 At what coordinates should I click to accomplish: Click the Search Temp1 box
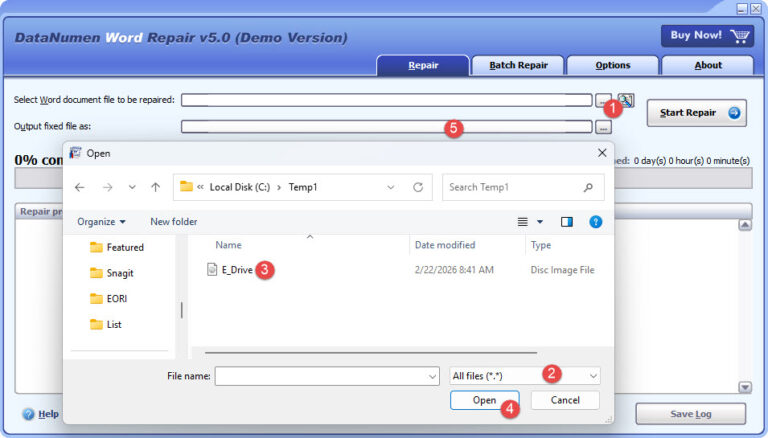[523, 187]
